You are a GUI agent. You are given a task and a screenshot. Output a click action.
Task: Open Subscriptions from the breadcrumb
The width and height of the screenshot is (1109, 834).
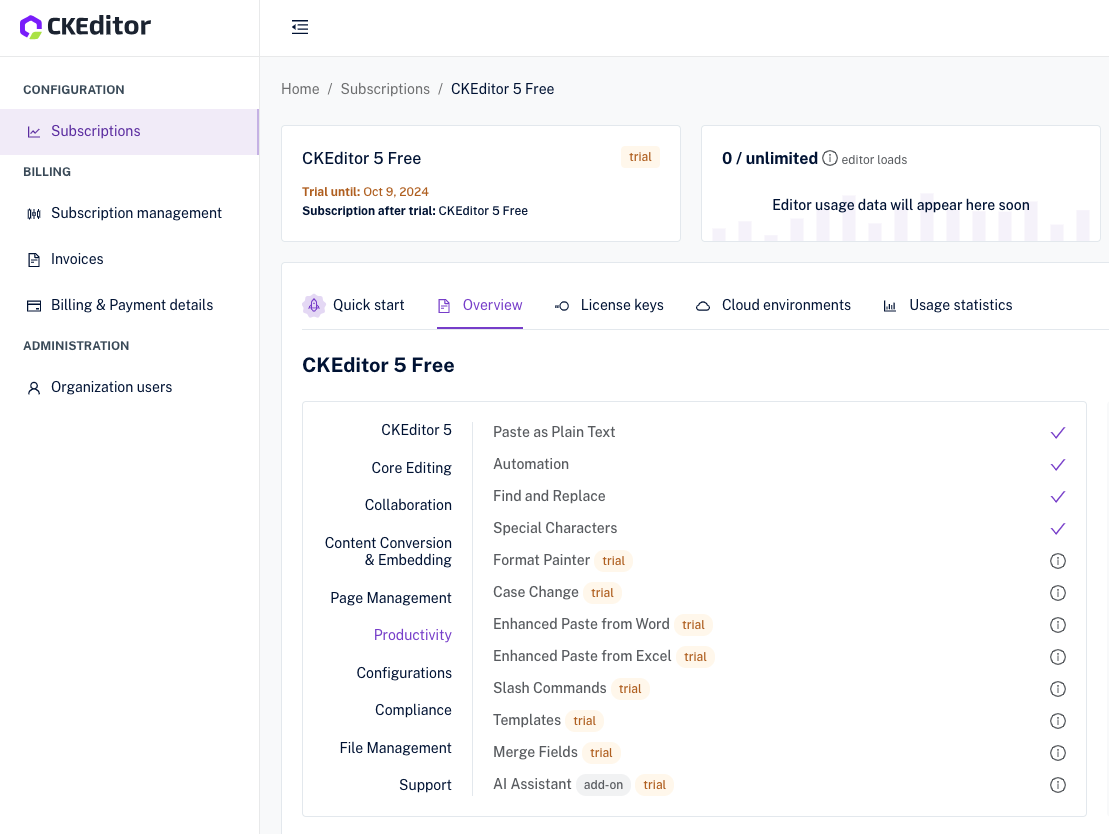click(385, 89)
